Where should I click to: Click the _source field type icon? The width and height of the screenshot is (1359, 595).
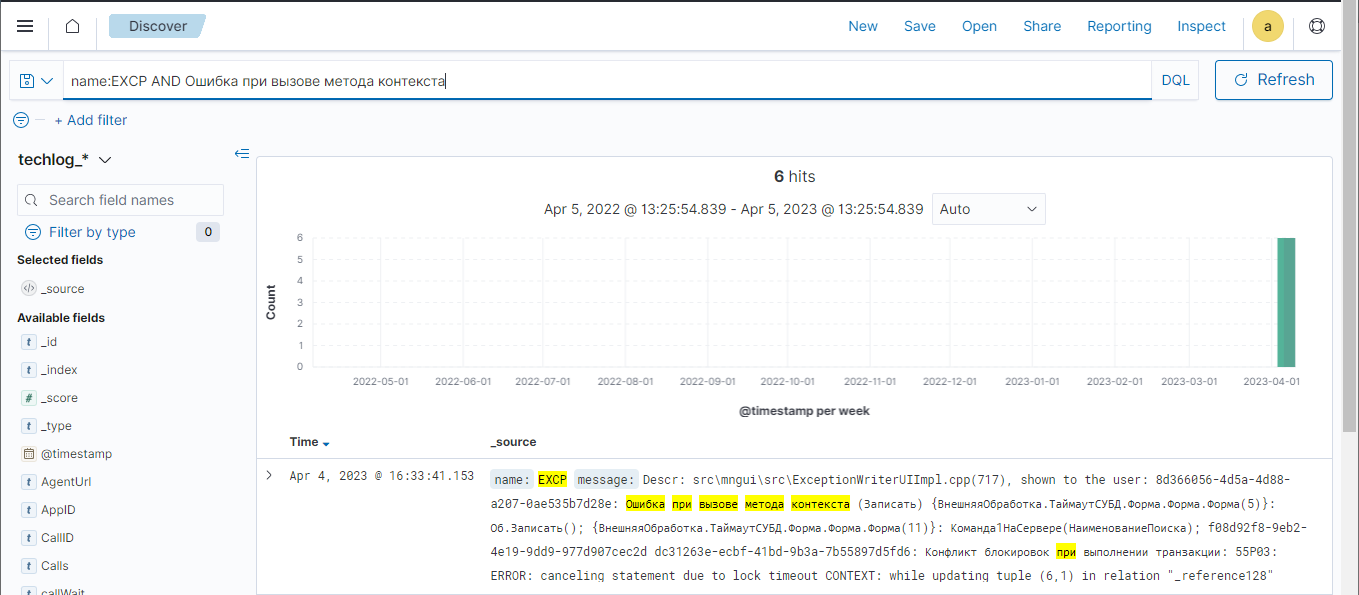[28, 289]
